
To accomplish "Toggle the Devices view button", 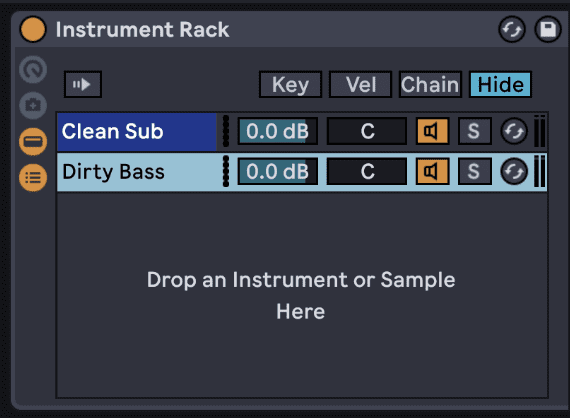I will [x=33, y=141].
